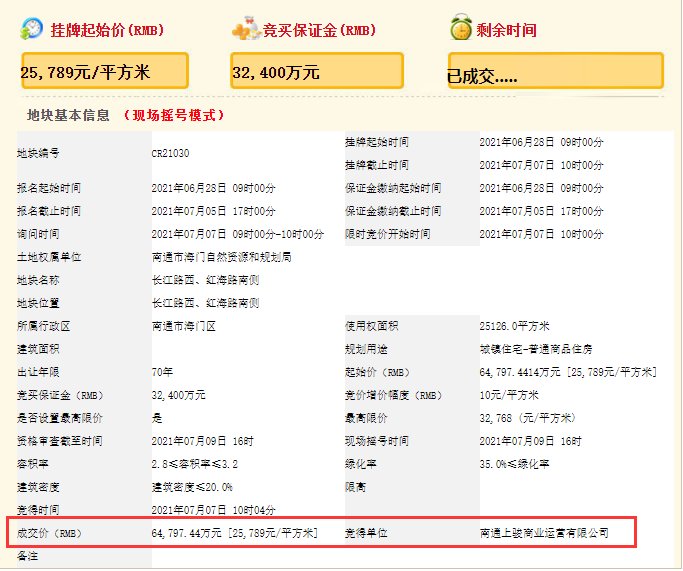Viewport: 683px width, 571px height.
Task: Select the 已成交 remaining time box
Action: tap(556, 71)
